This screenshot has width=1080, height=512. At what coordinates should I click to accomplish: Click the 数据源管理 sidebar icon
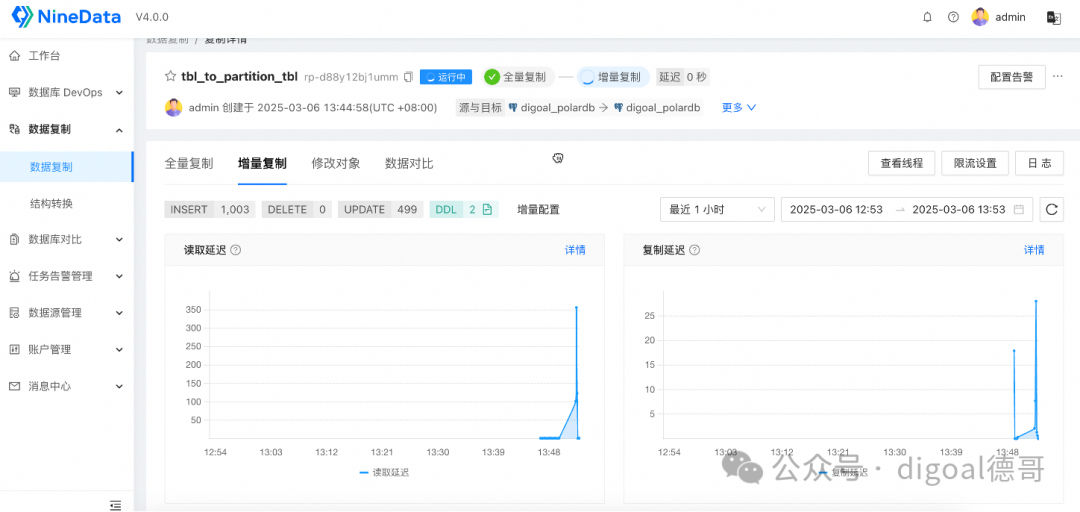click(14, 313)
